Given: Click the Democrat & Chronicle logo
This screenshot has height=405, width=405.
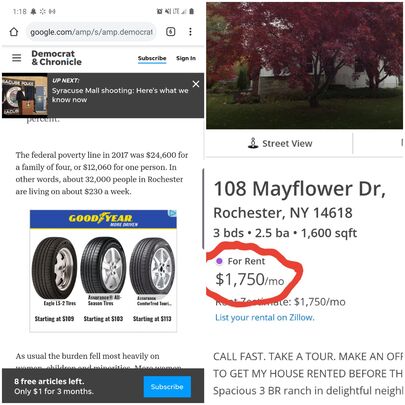Looking at the screenshot, I should click(56, 58).
